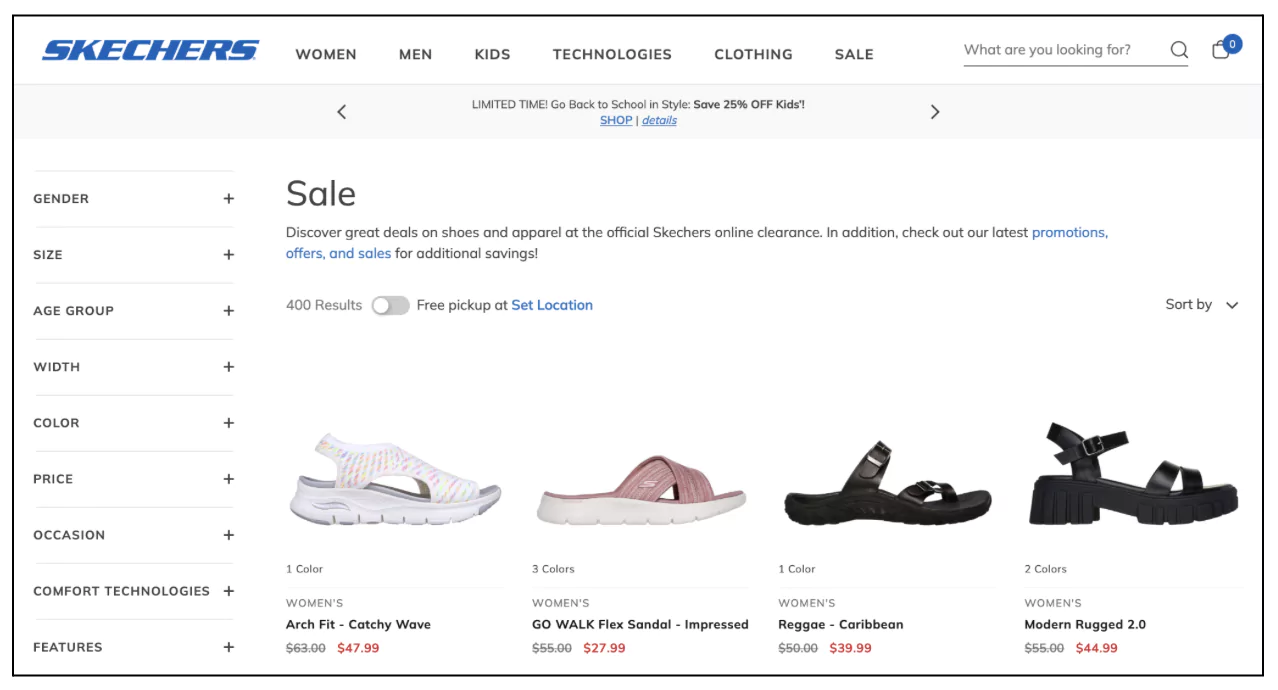Click the Reggae - Caribbean product title

tap(841, 624)
